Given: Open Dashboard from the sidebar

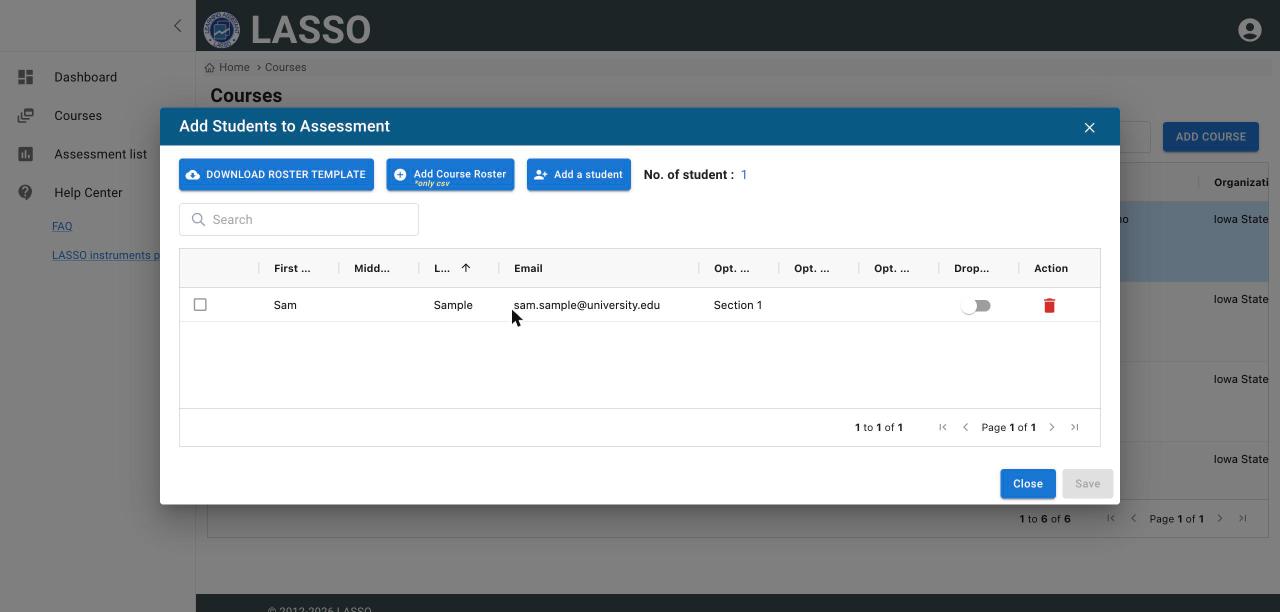Looking at the screenshot, I should click(x=86, y=77).
